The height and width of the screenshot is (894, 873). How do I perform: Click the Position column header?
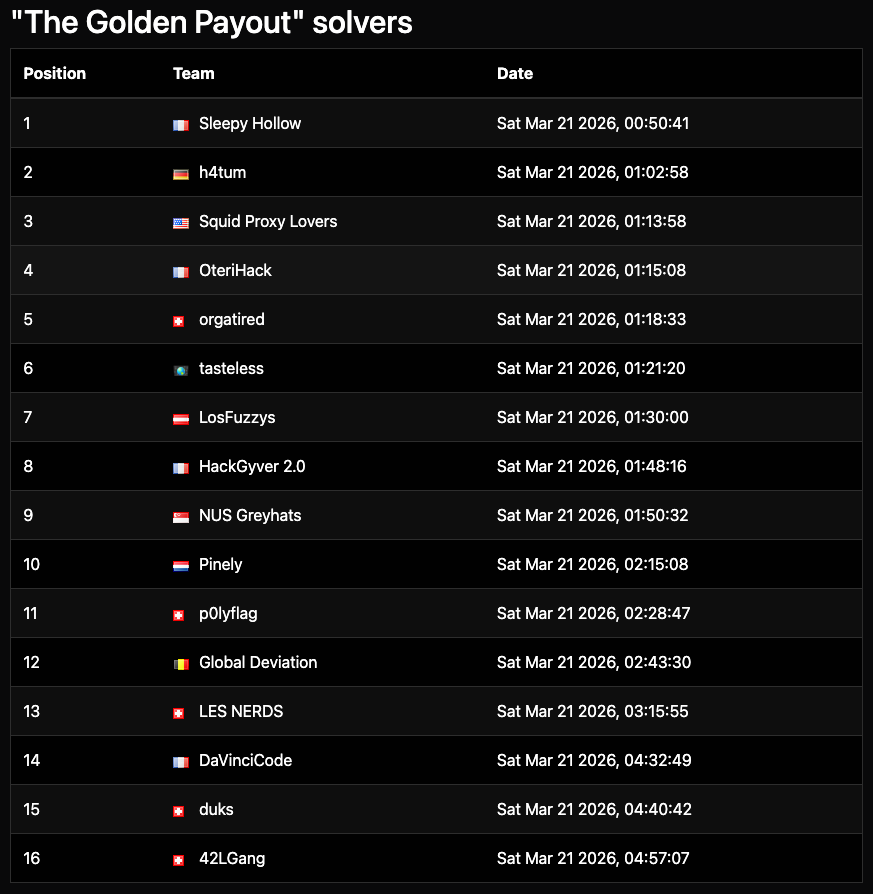click(x=55, y=74)
